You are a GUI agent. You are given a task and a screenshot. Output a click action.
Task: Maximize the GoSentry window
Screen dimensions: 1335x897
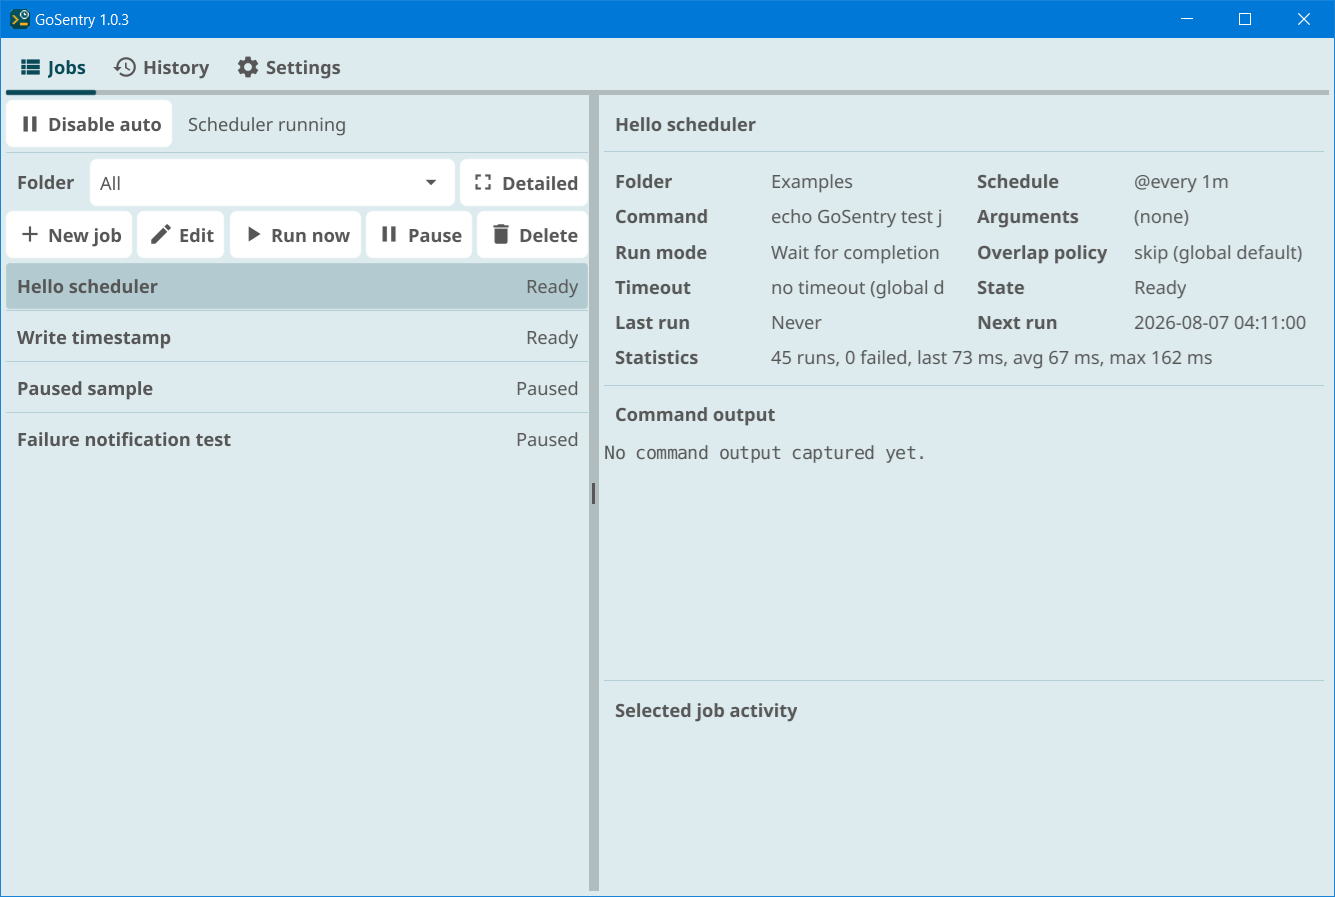1245,19
